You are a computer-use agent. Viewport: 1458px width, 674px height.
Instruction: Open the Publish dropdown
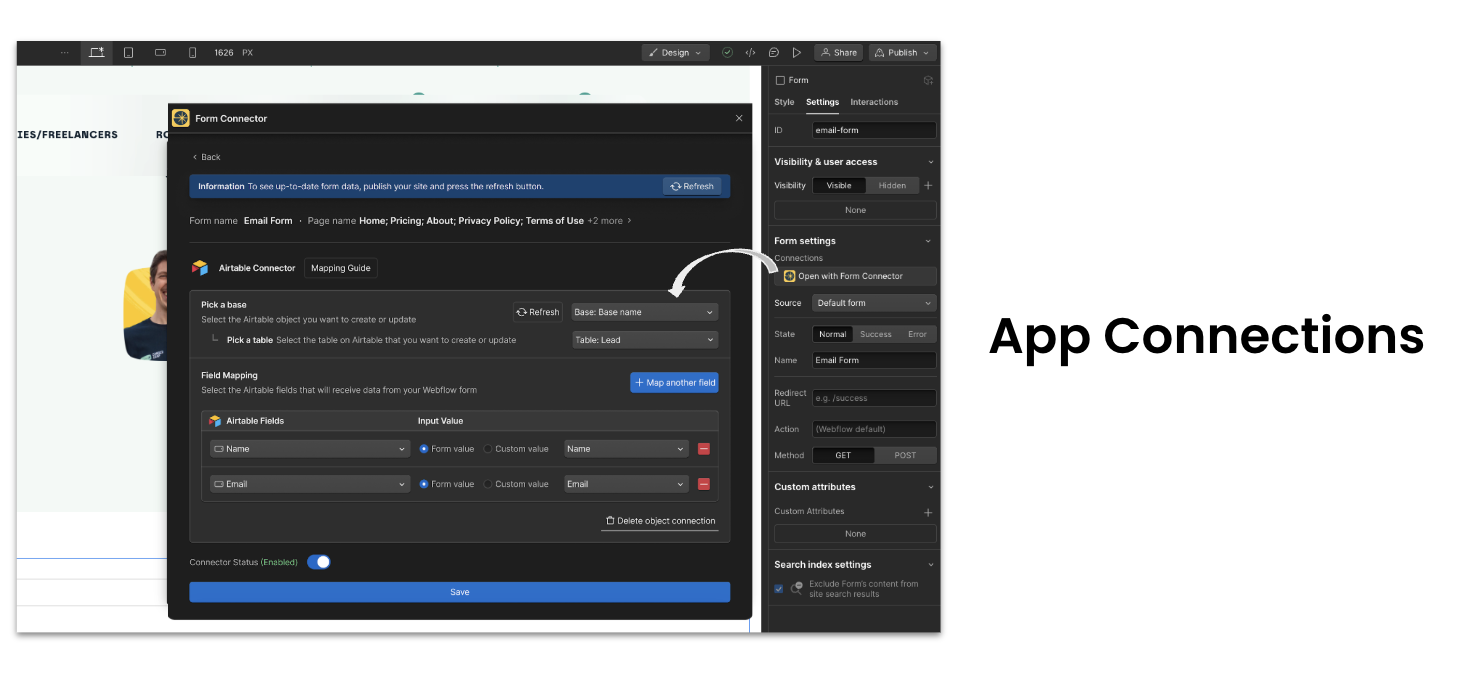[903, 52]
